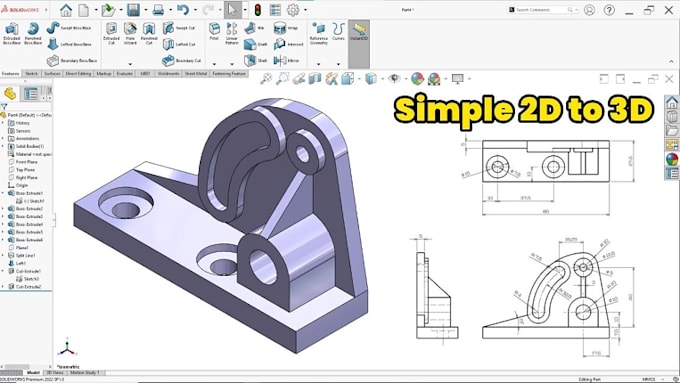Open Display Style dropdown

click(382, 79)
